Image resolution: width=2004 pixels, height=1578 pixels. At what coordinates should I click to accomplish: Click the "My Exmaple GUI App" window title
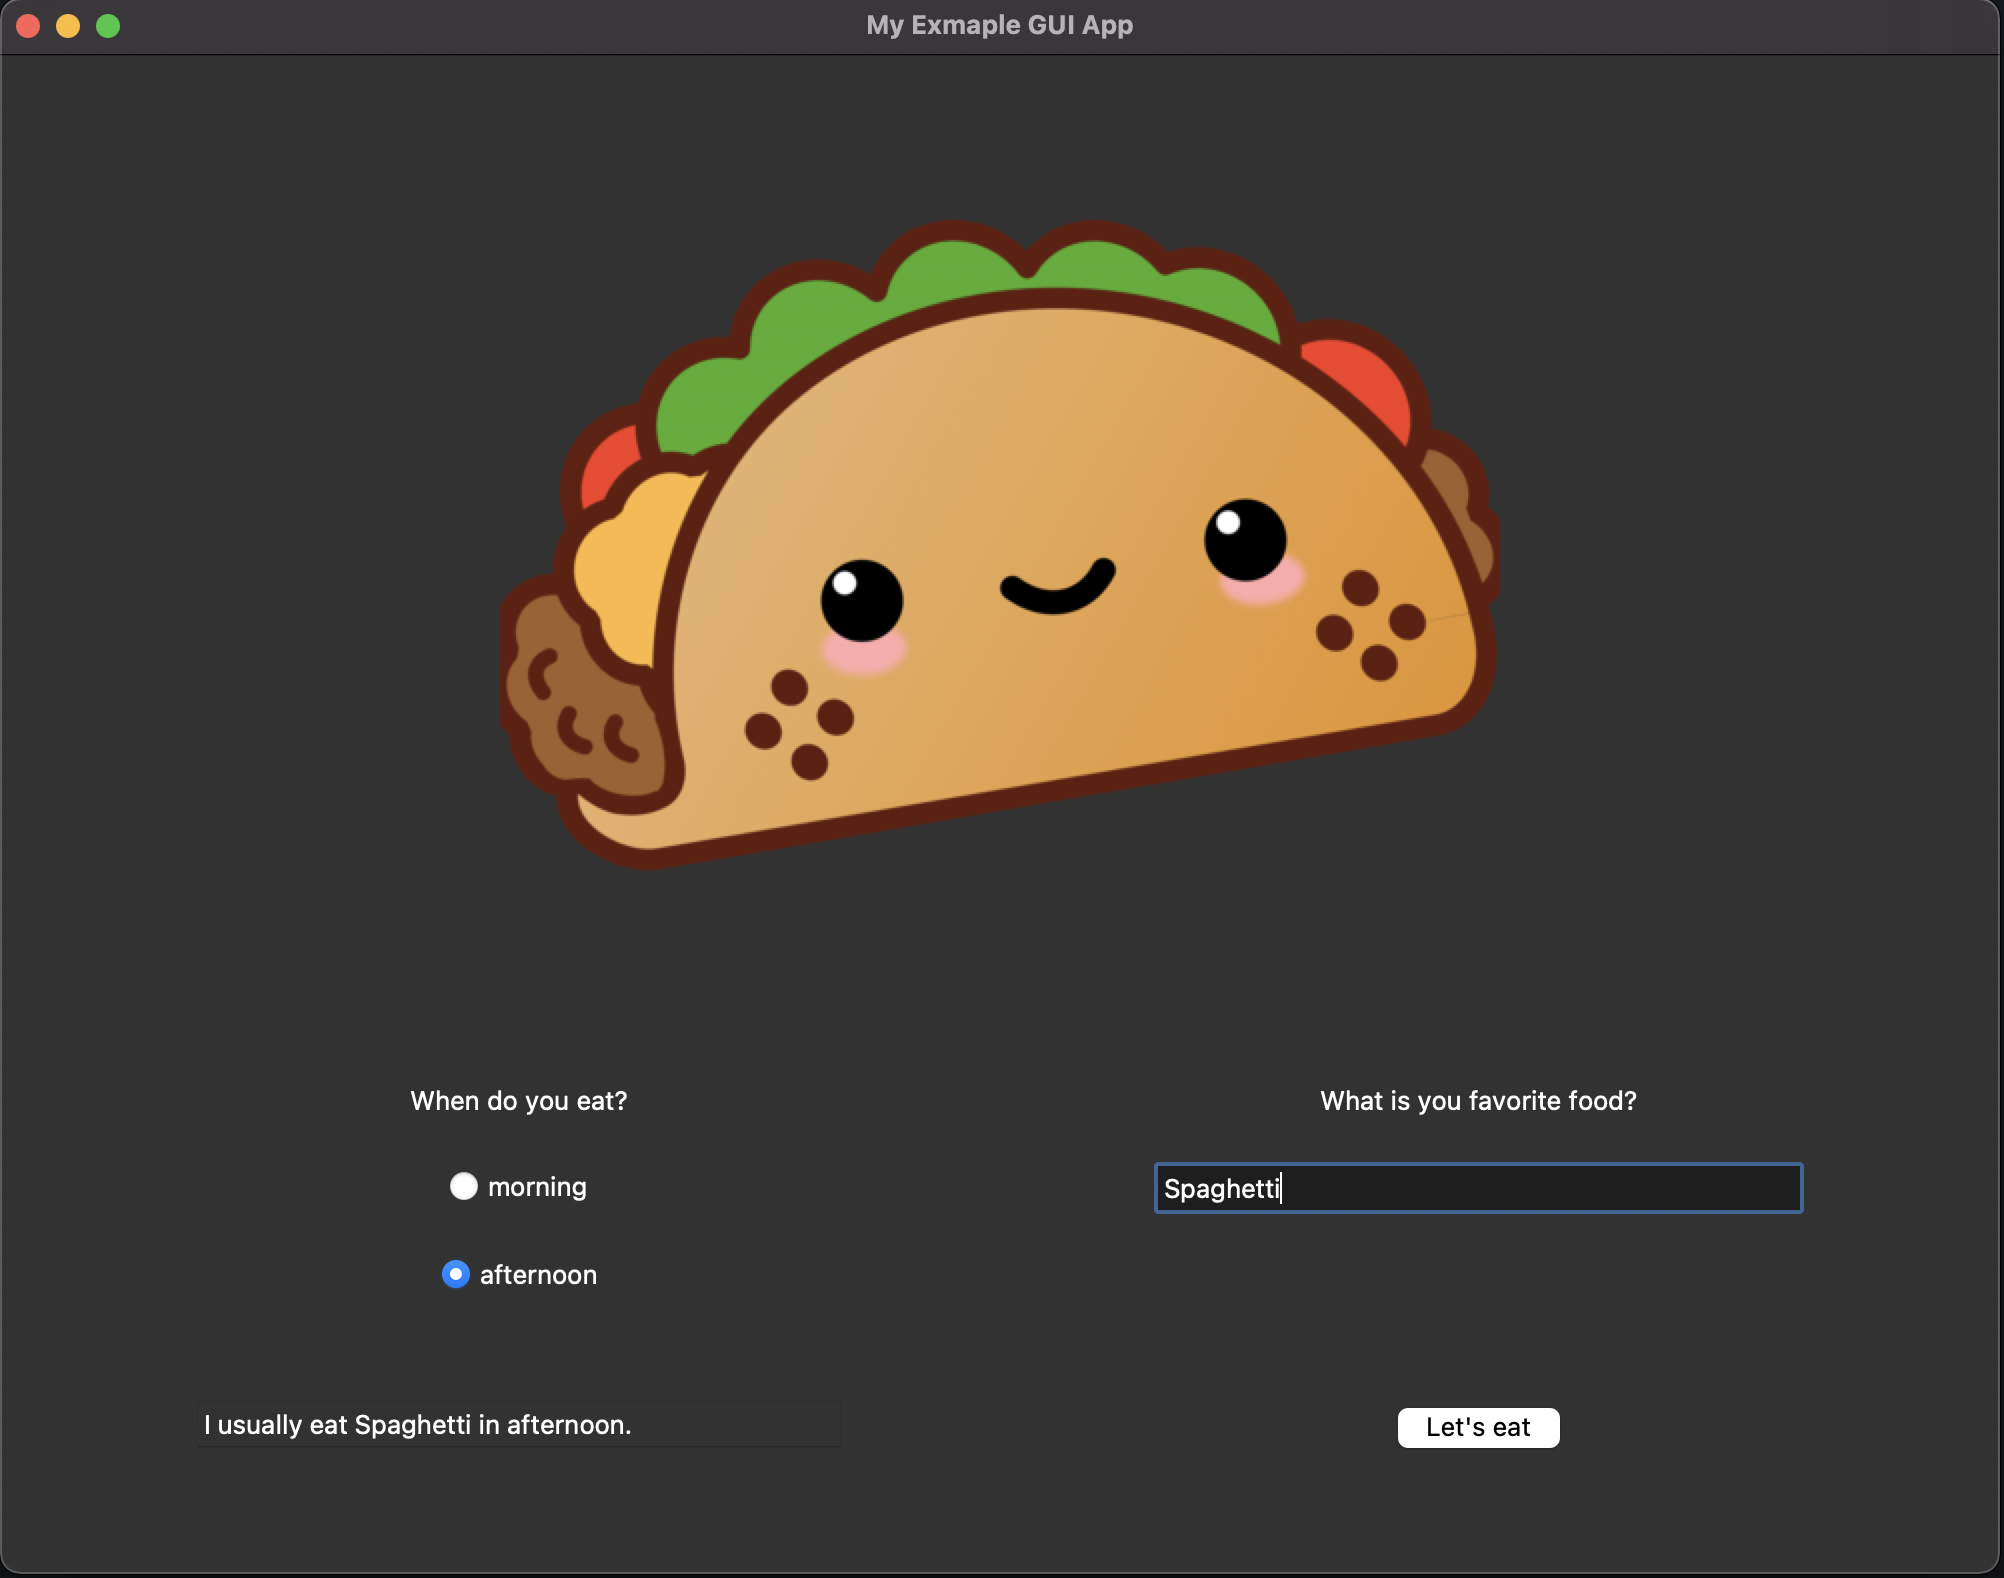coord(999,25)
